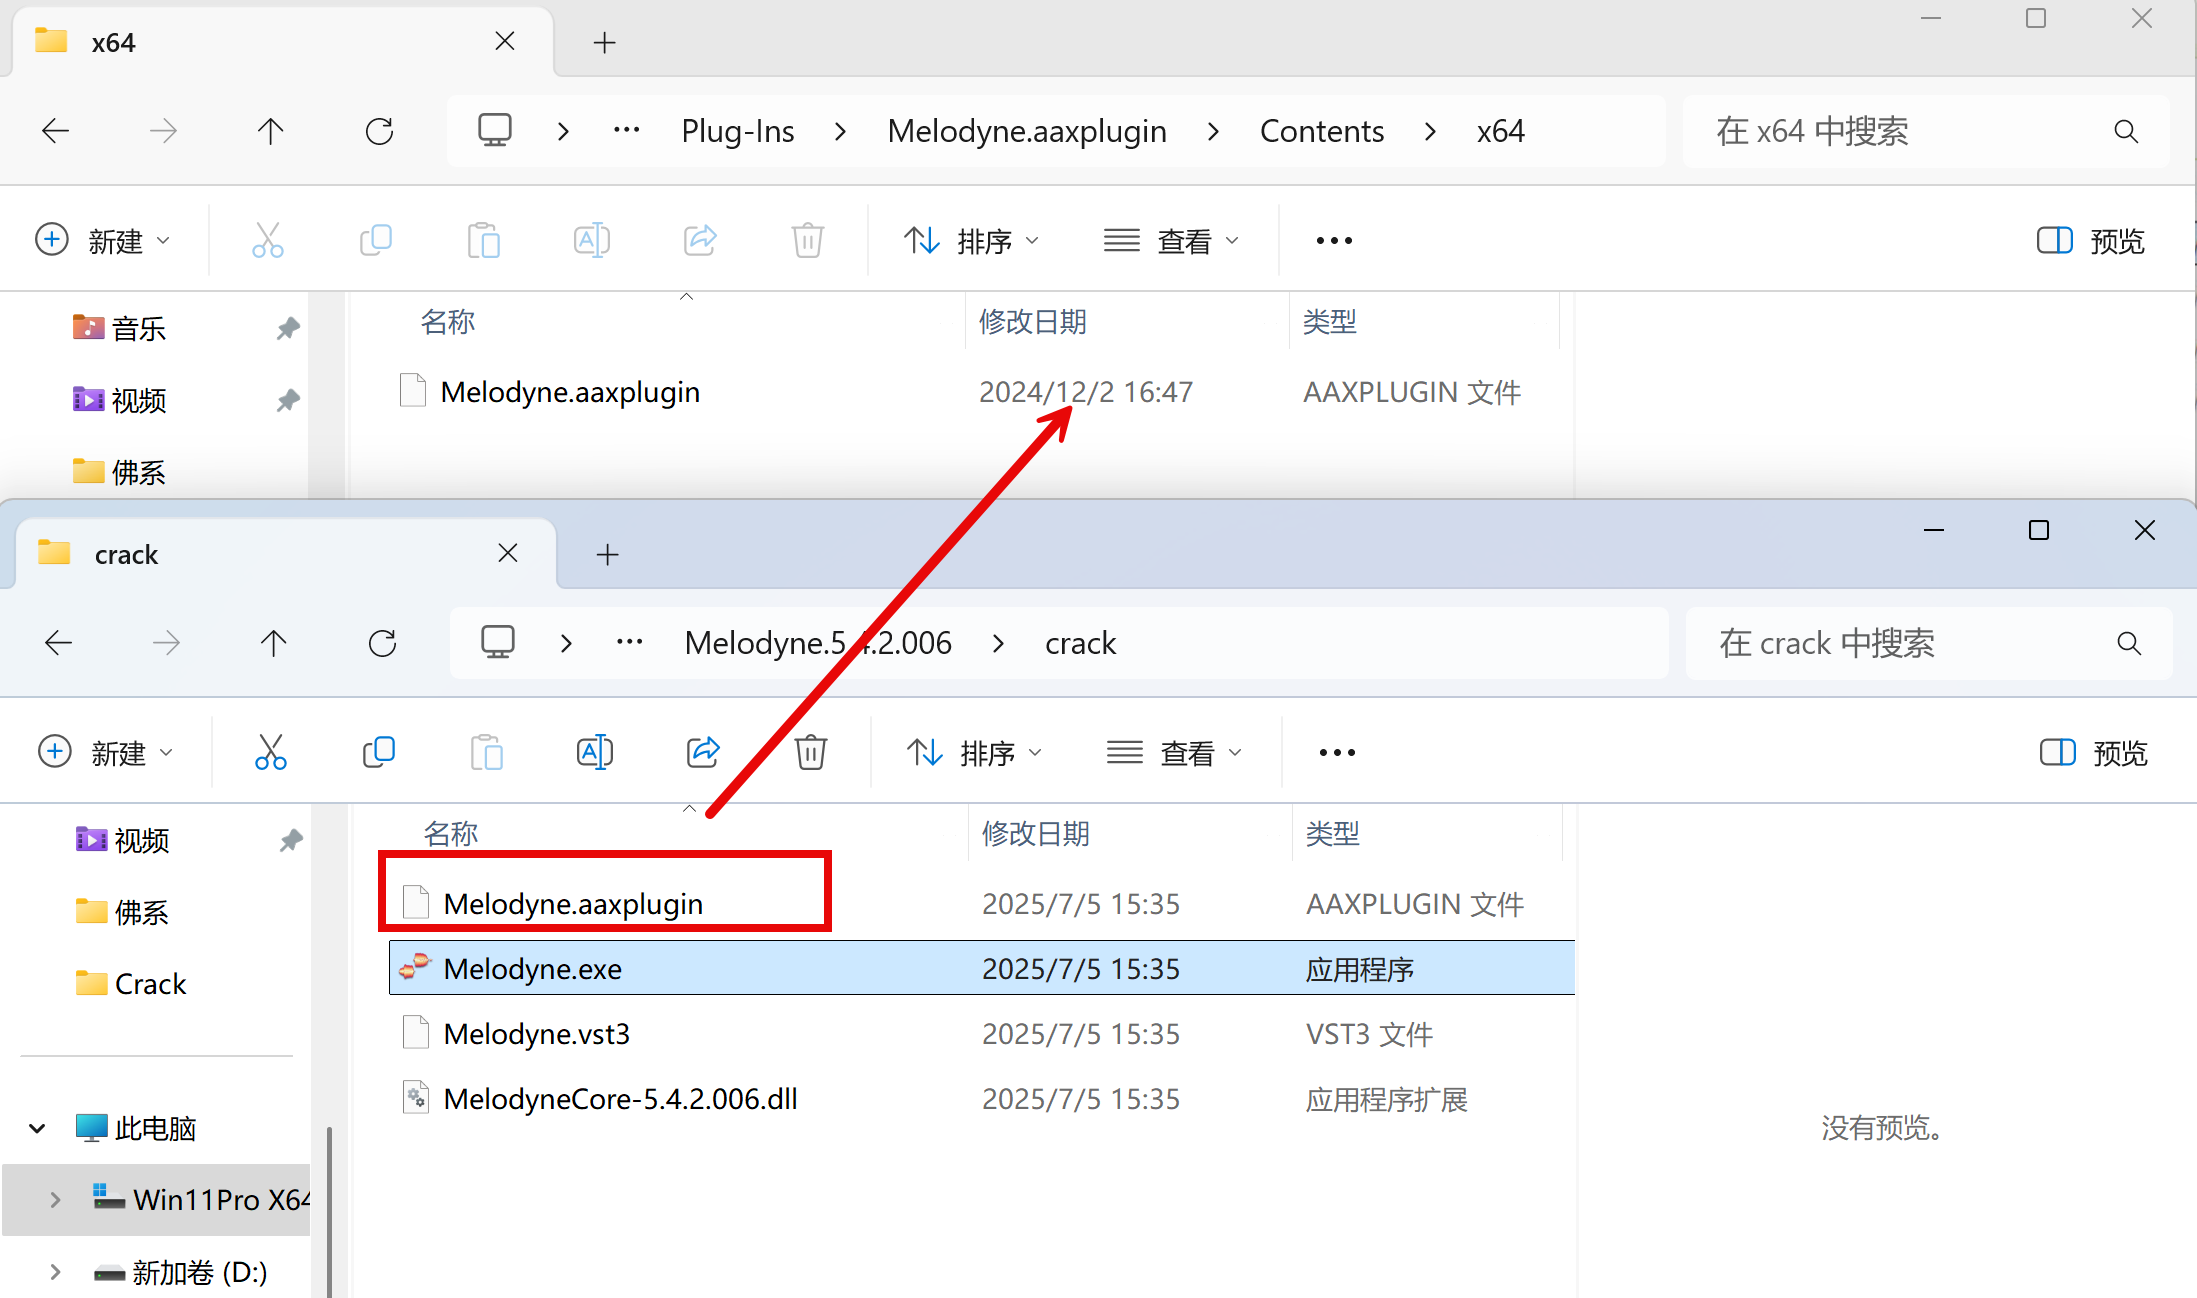
Task: Select the Melodyne.vst3 file
Action: pyautogui.click(x=537, y=1034)
